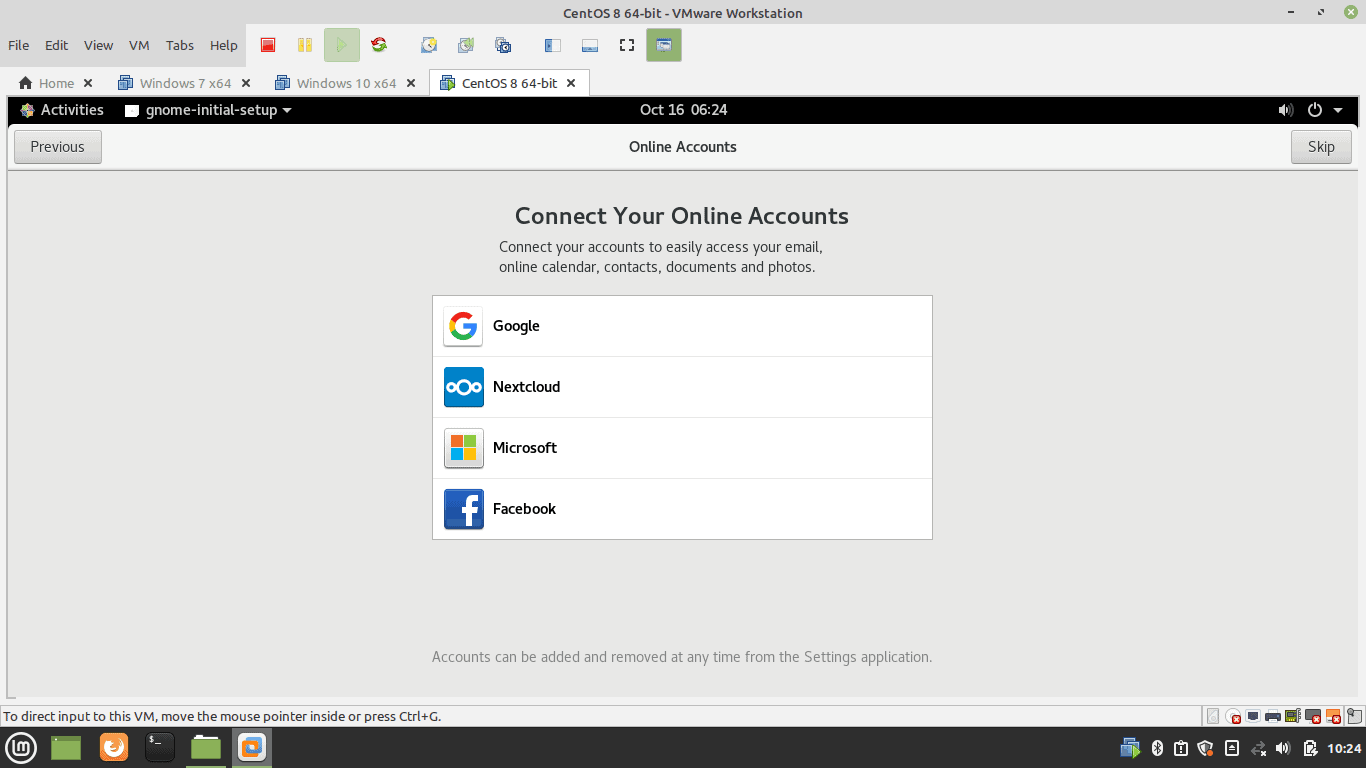The image size is (1366, 768).
Task: Select the Facebook account row
Action: coord(682,509)
